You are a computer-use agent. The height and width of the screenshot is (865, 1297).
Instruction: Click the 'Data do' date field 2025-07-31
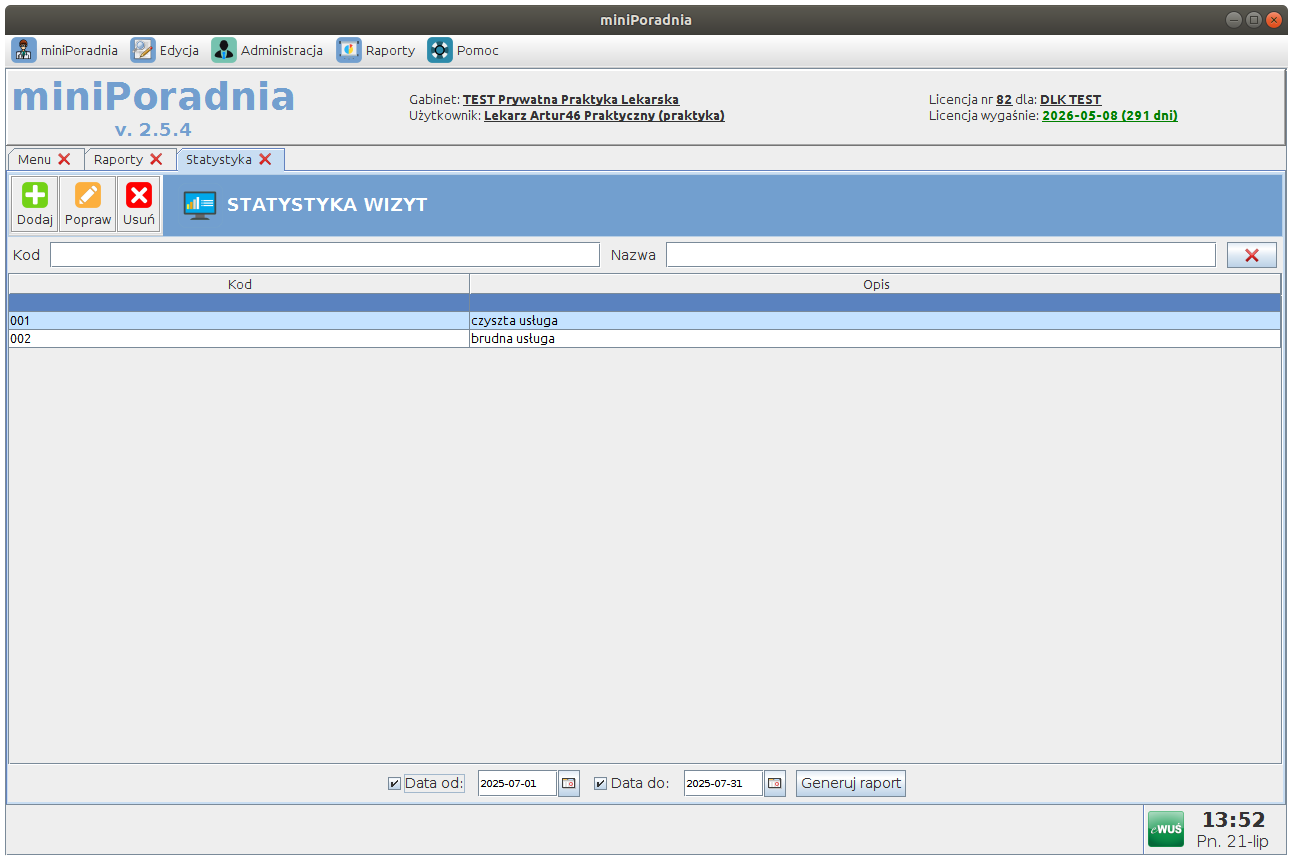click(x=723, y=784)
